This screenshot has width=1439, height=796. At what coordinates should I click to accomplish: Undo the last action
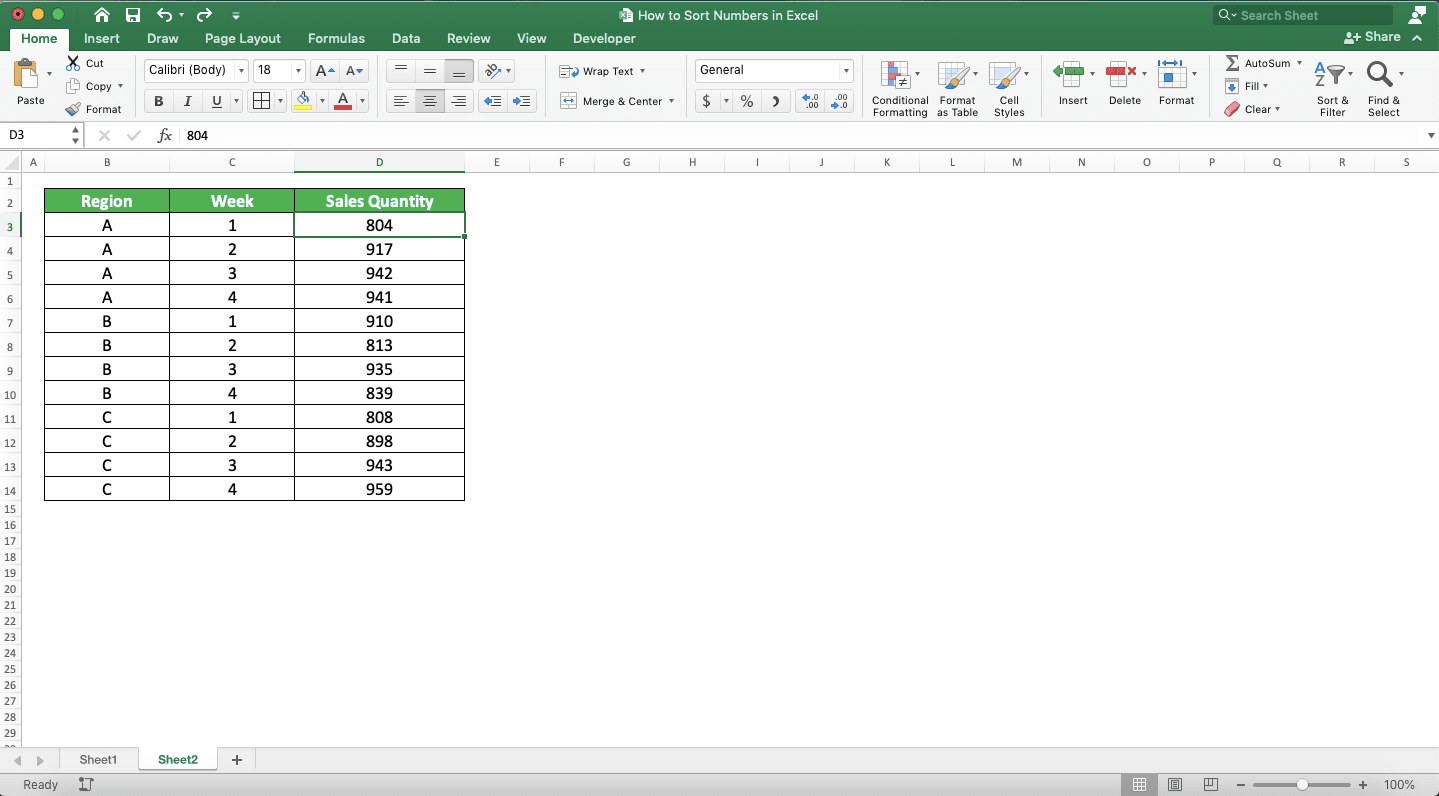click(x=165, y=15)
